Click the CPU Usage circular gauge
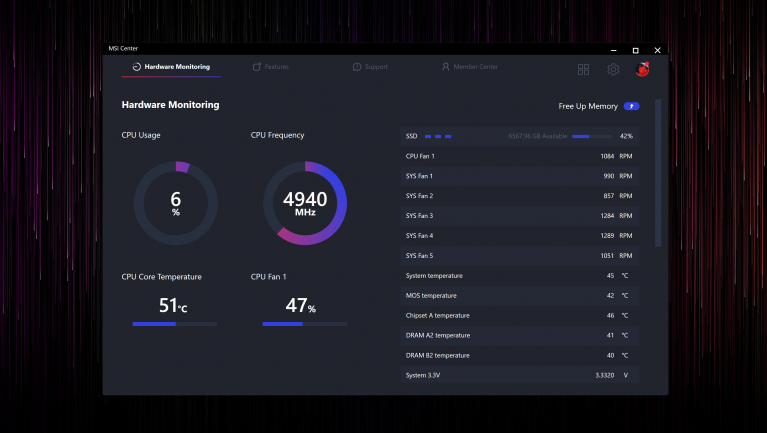Viewport: 767px width, 433px height. pyautogui.click(x=176, y=203)
